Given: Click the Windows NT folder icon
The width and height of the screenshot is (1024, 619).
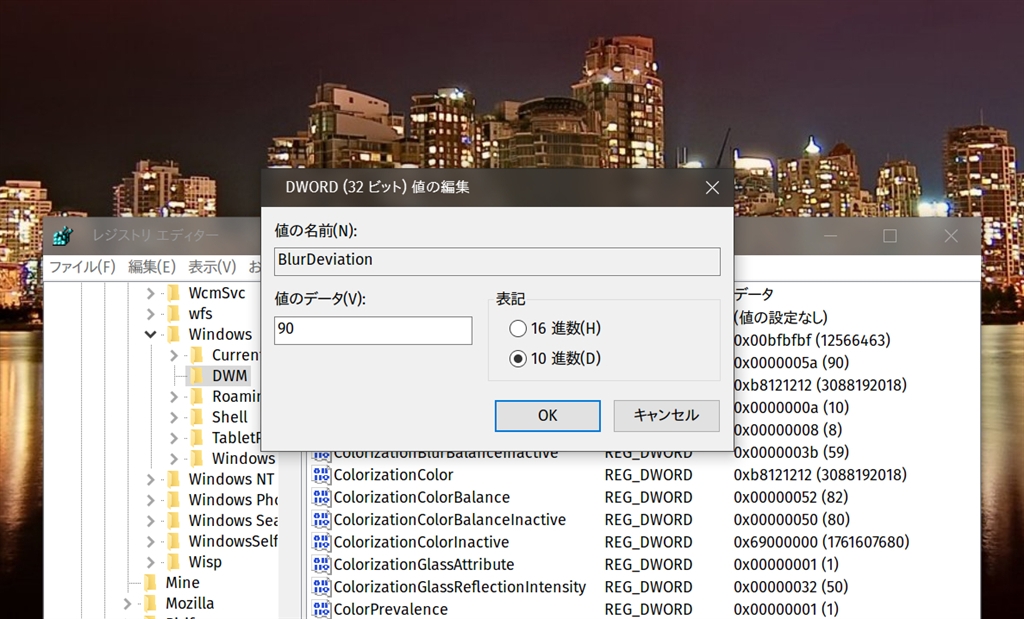Looking at the screenshot, I should tap(173, 479).
